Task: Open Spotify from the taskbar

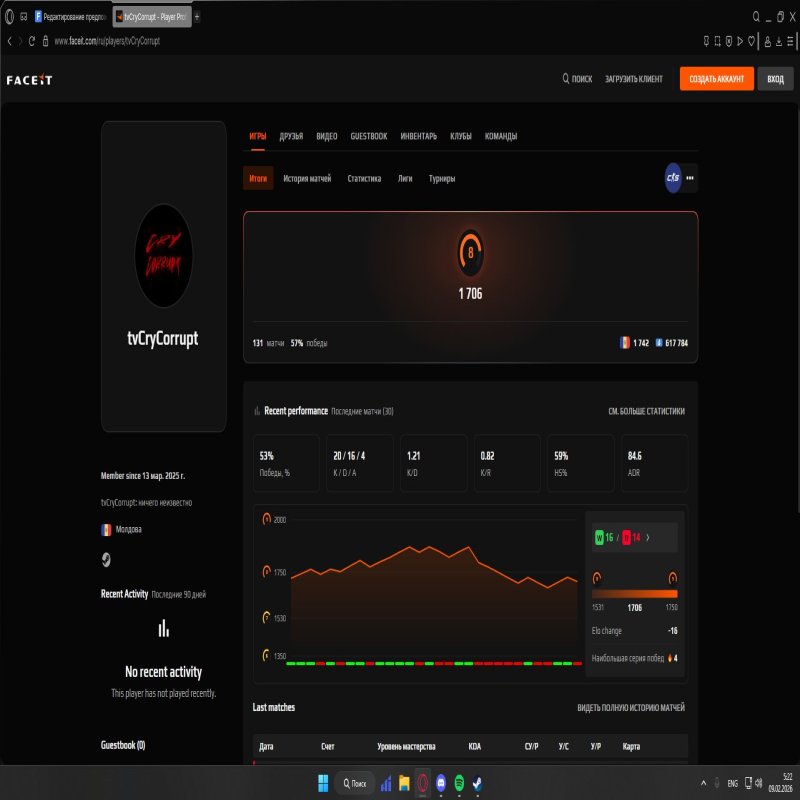Action: pos(458,783)
